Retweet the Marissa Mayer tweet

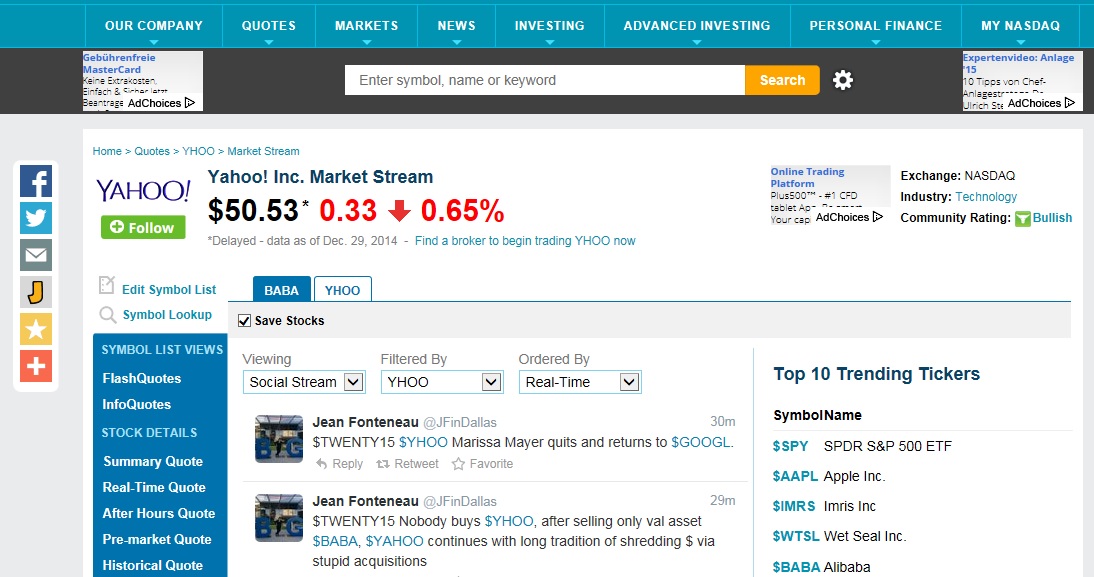tap(407, 464)
